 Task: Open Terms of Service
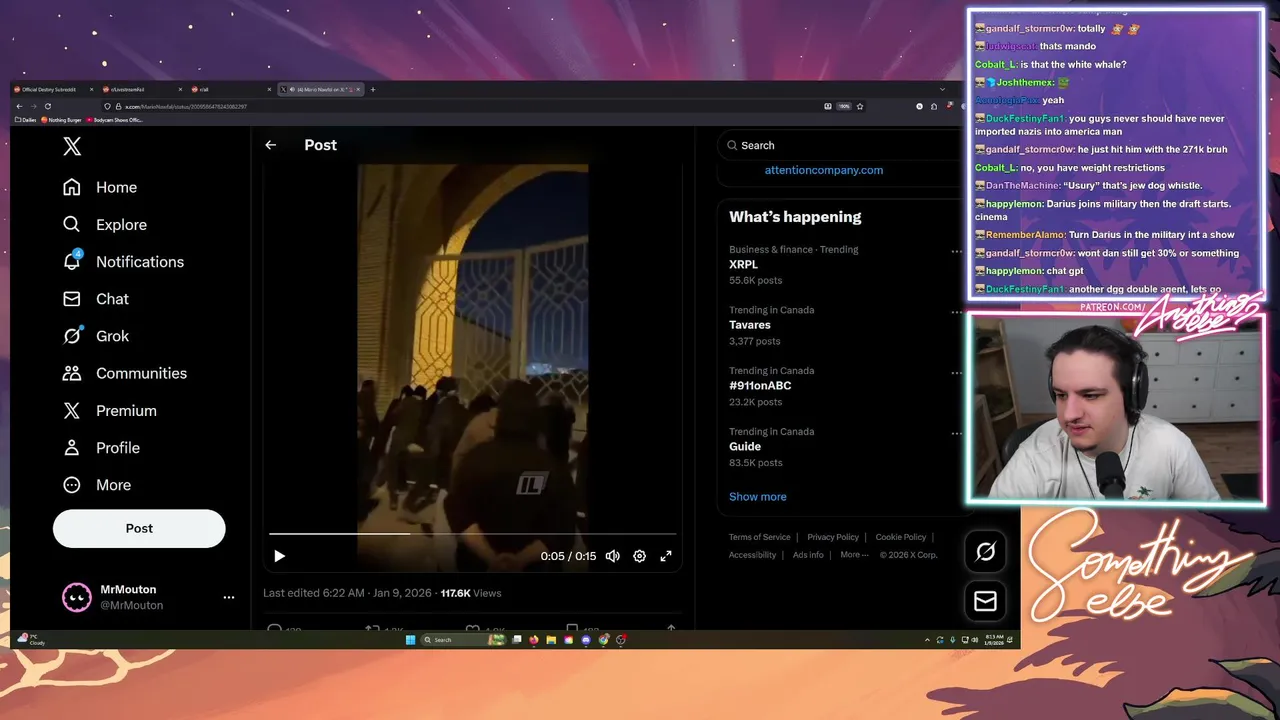point(760,537)
